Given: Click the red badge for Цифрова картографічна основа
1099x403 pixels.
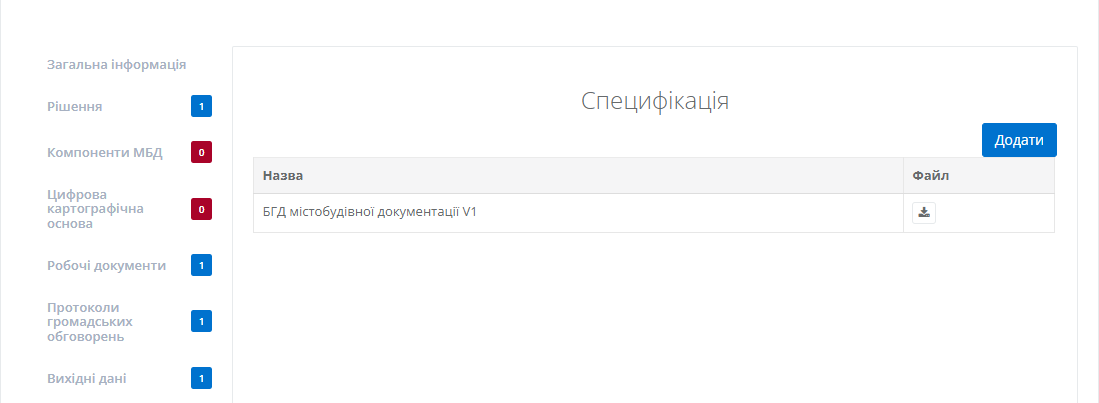Looking at the screenshot, I should pos(201,209).
